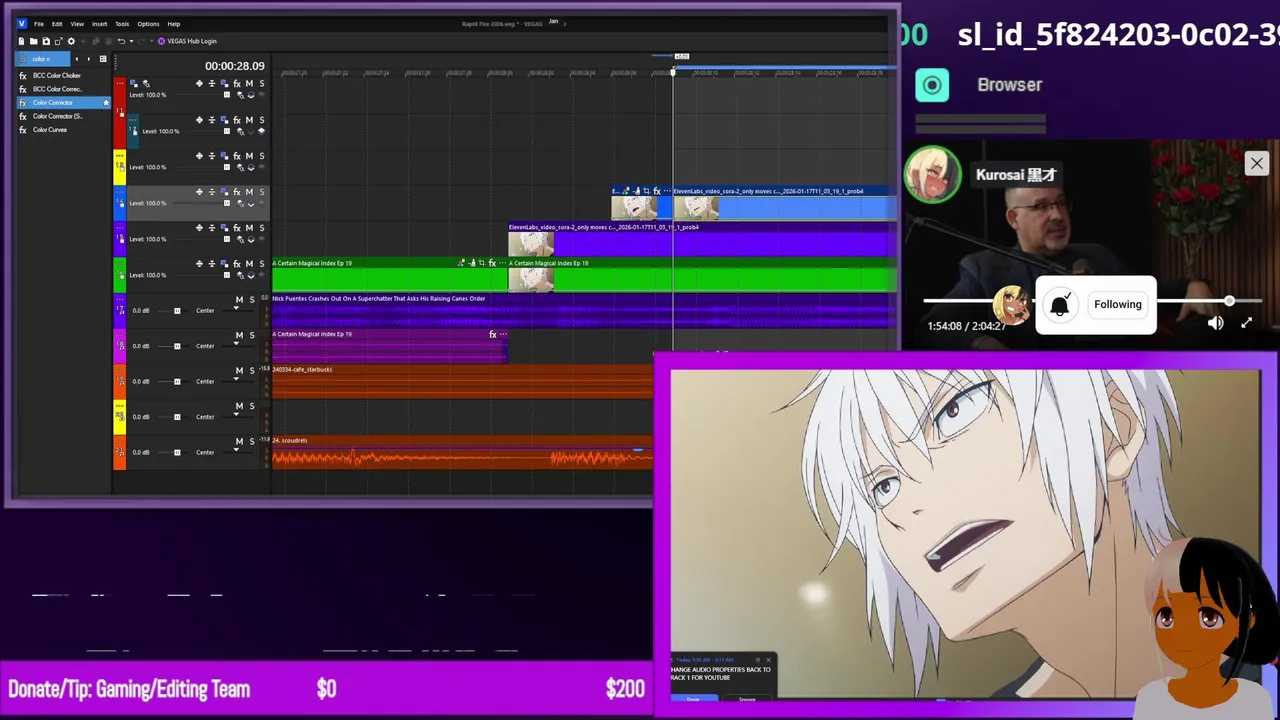The image size is (1280, 720).
Task: Close the Kurosai video popup
Action: tap(1256, 163)
